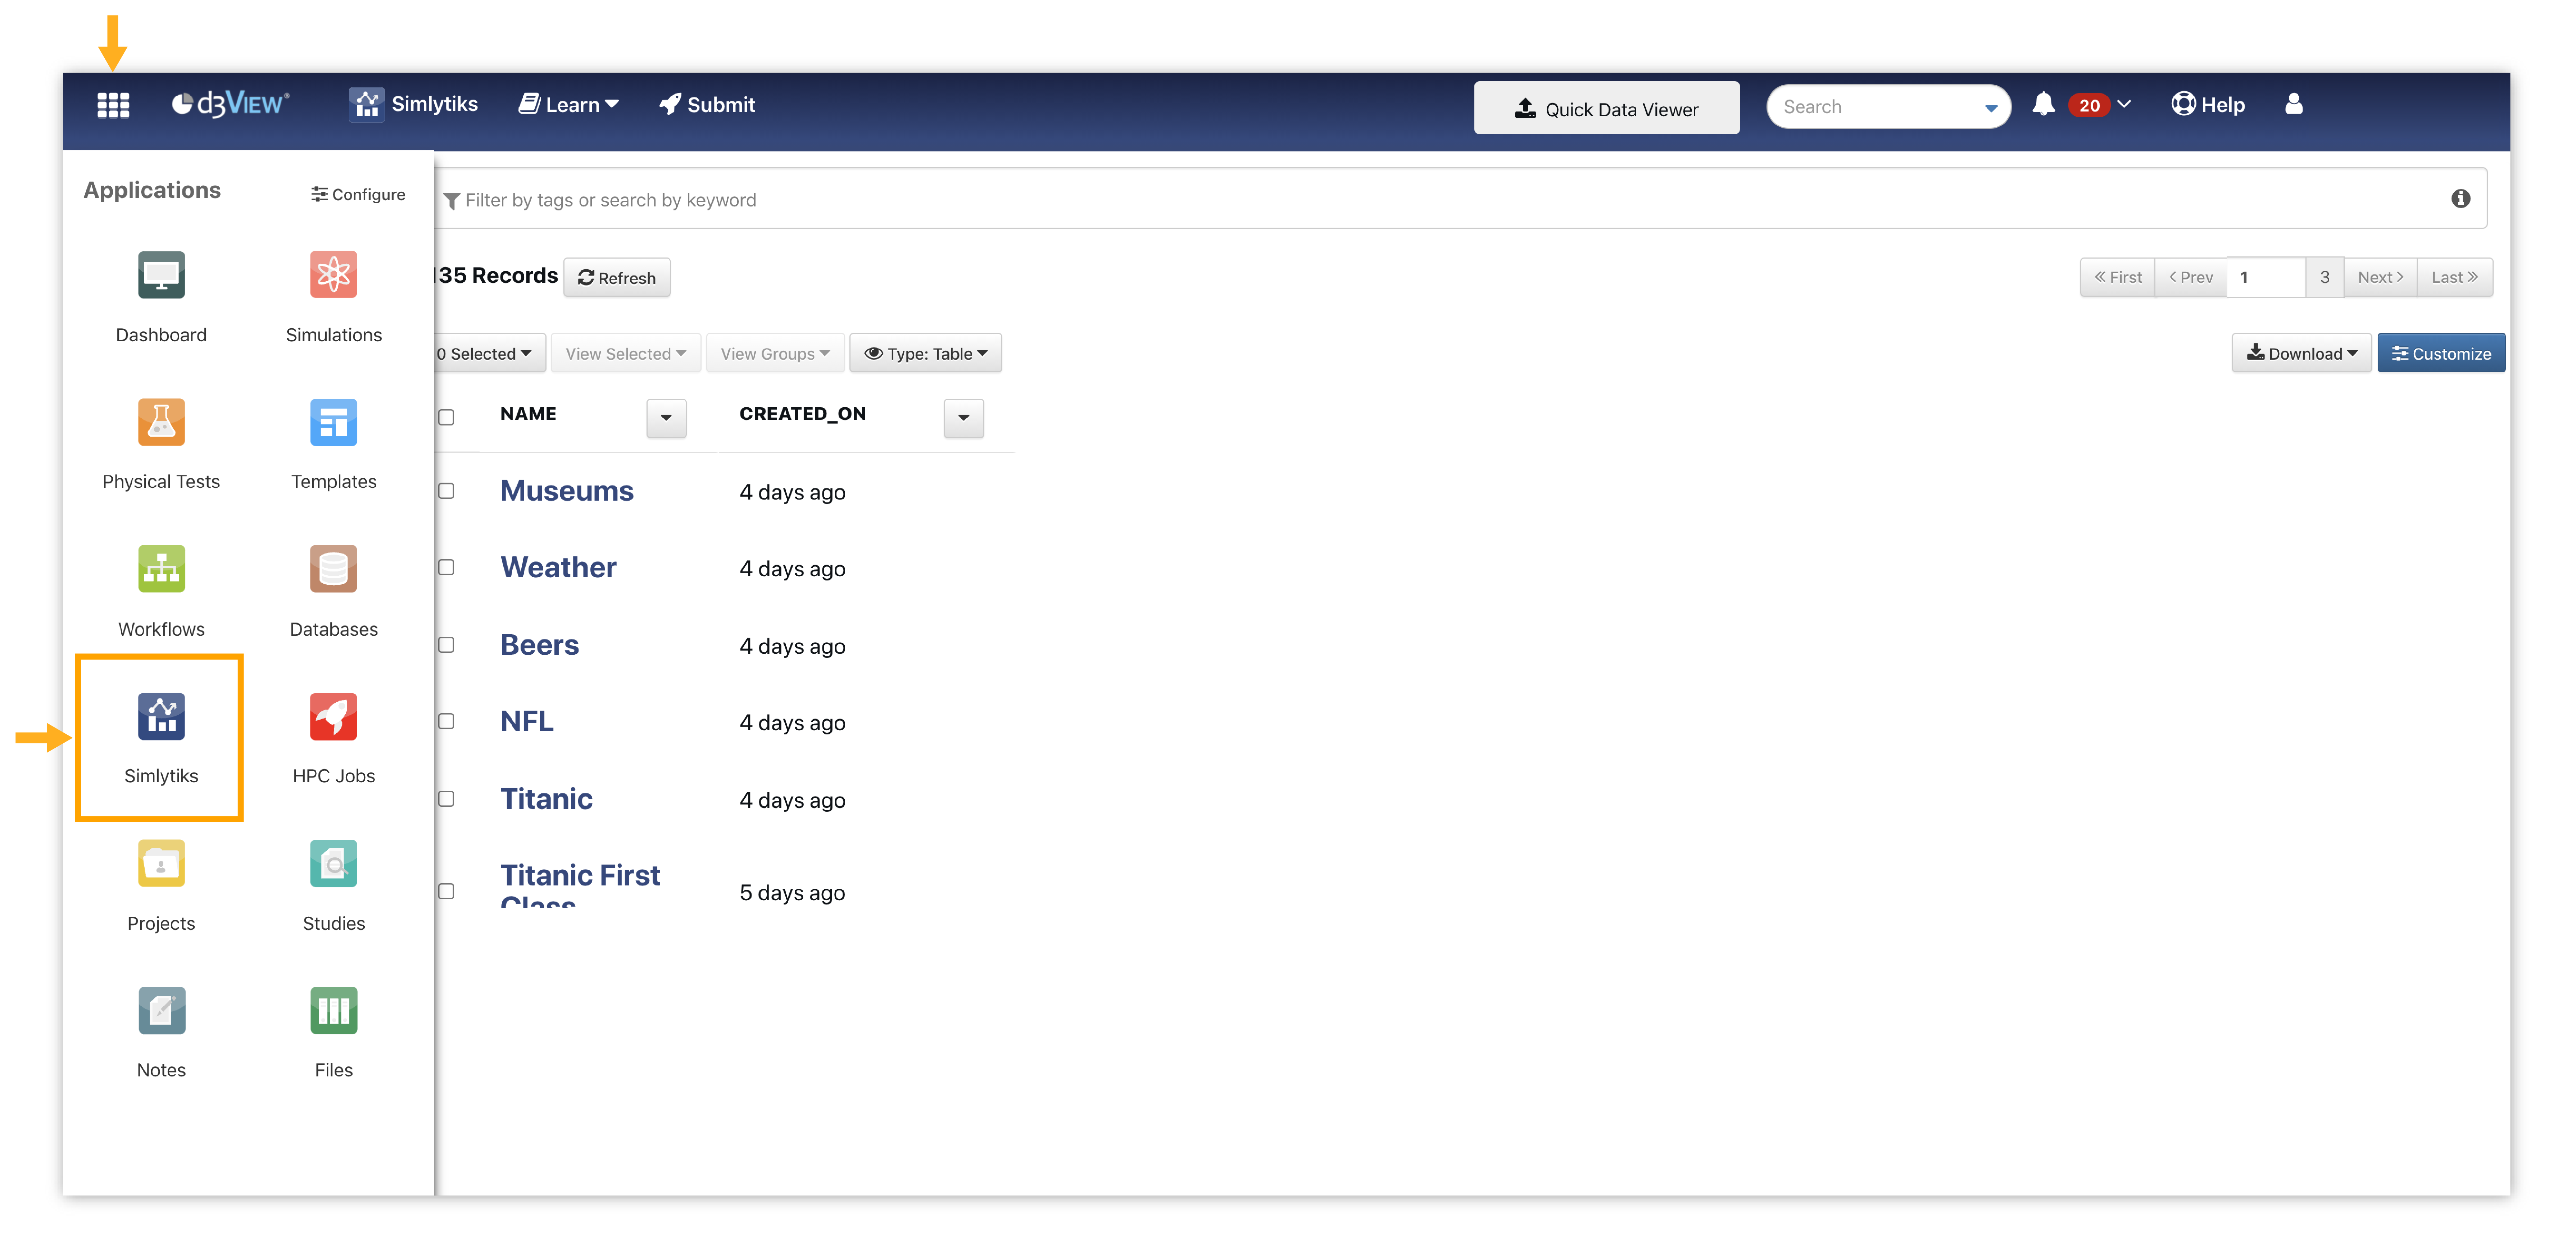Open the Simulations application

coord(333,297)
